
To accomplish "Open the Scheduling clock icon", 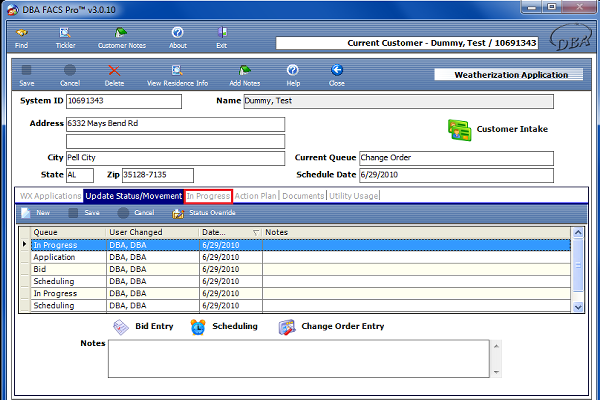I will 198,327.
